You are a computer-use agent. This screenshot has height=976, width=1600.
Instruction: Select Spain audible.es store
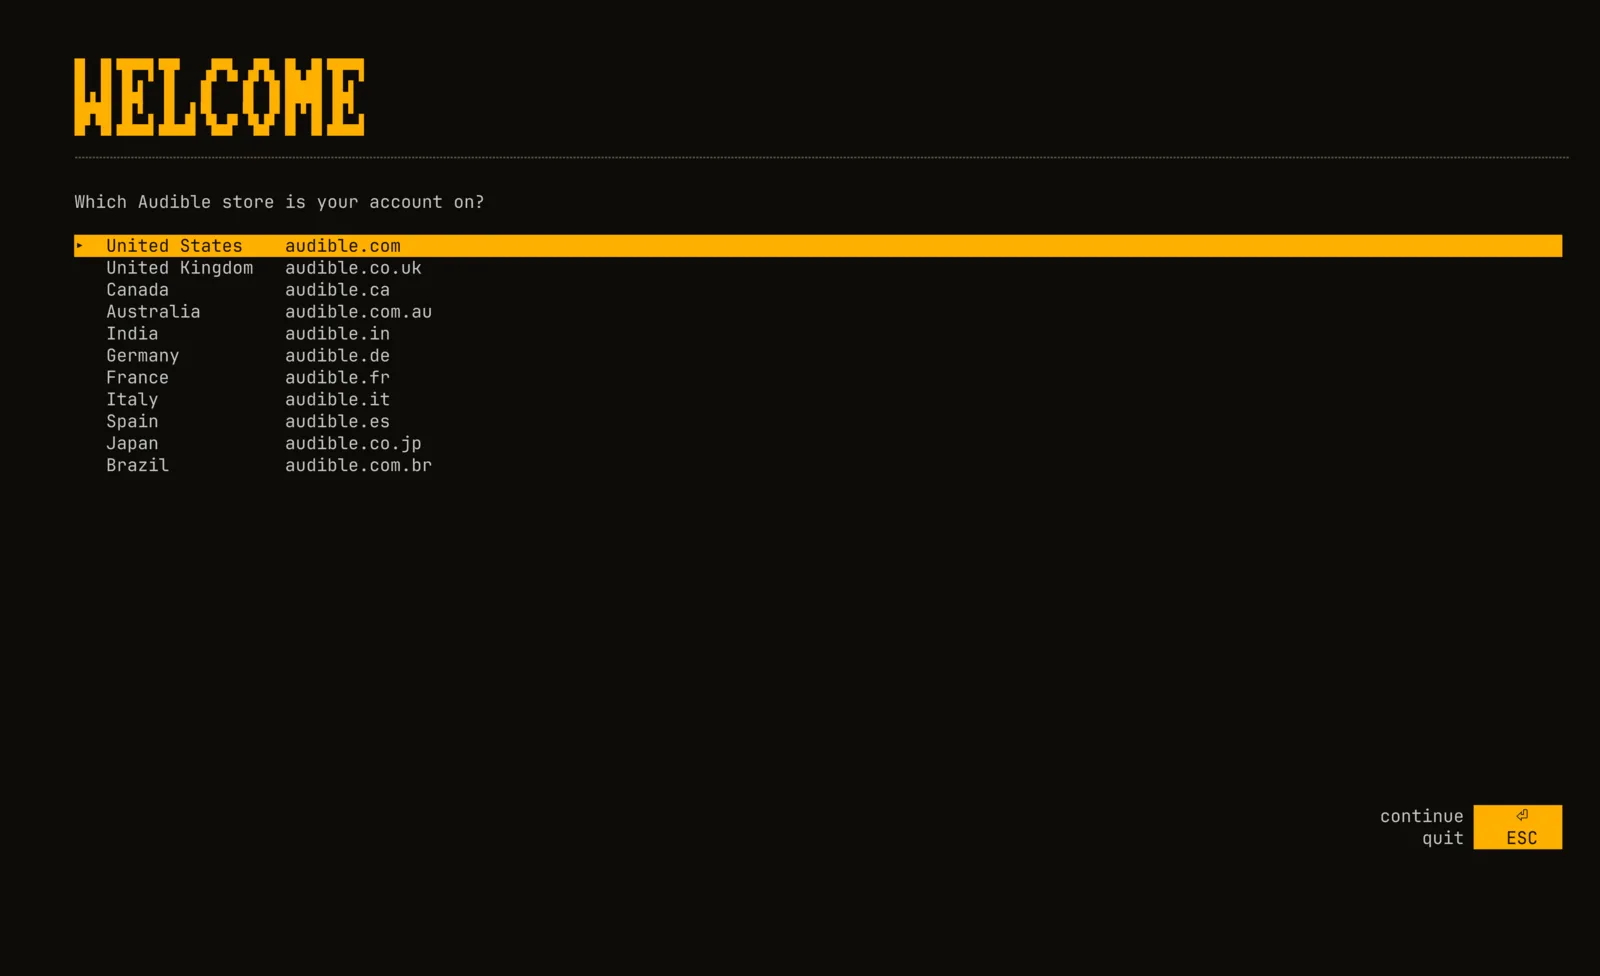point(818,422)
